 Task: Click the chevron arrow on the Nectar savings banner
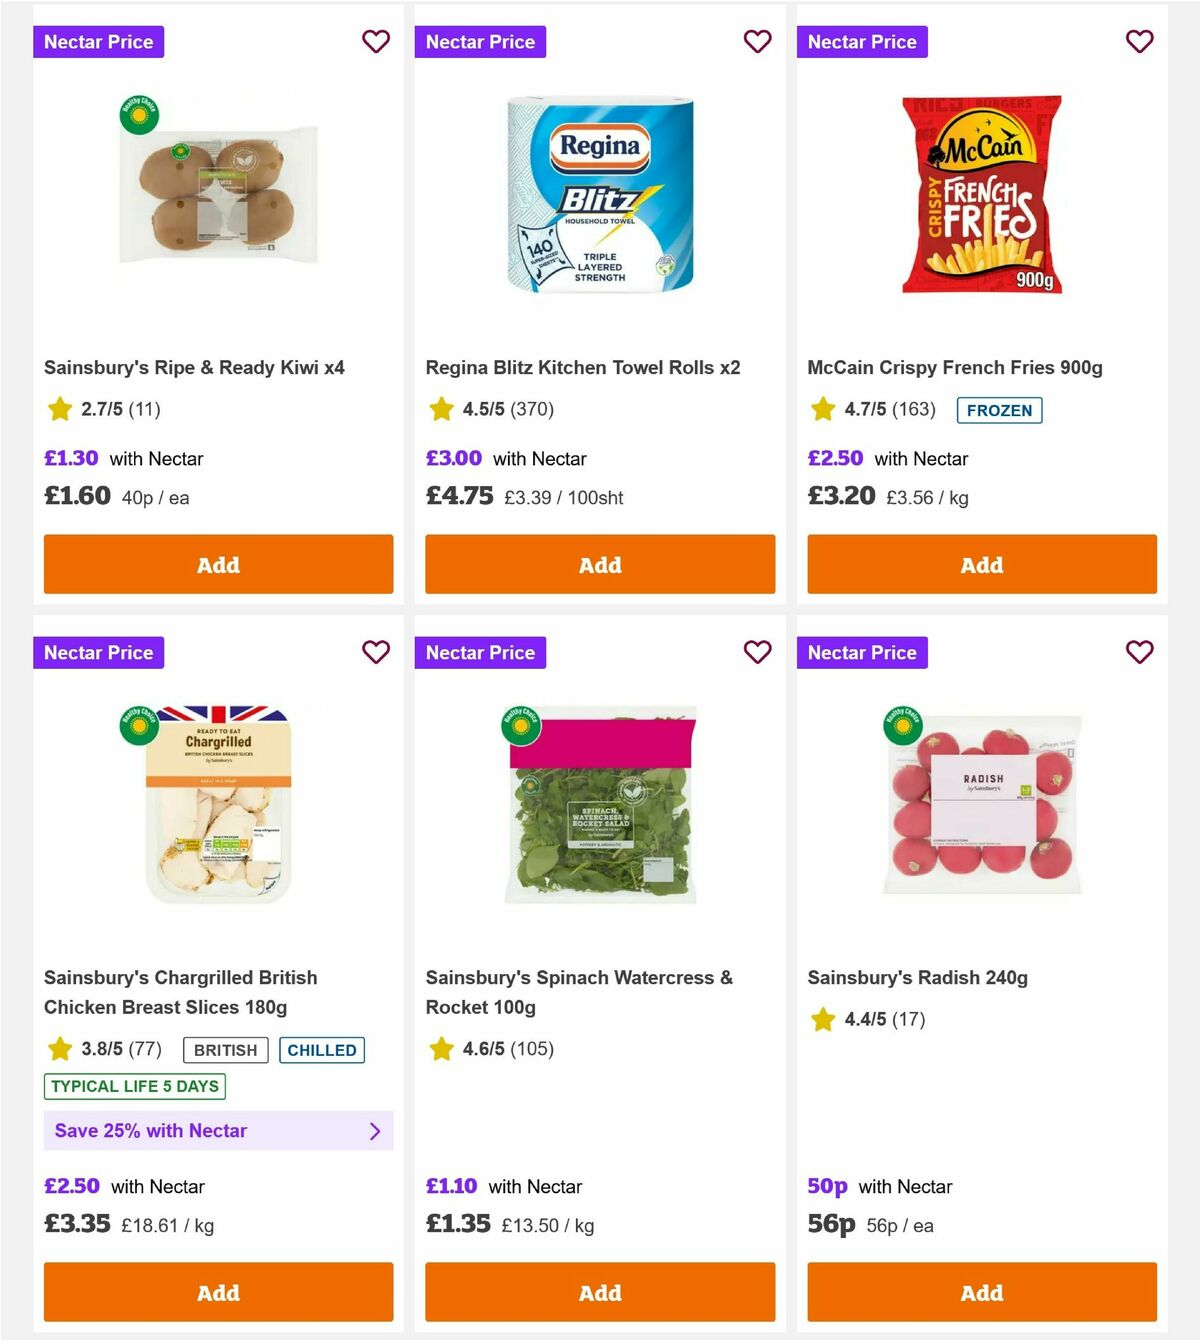click(376, 1131)
